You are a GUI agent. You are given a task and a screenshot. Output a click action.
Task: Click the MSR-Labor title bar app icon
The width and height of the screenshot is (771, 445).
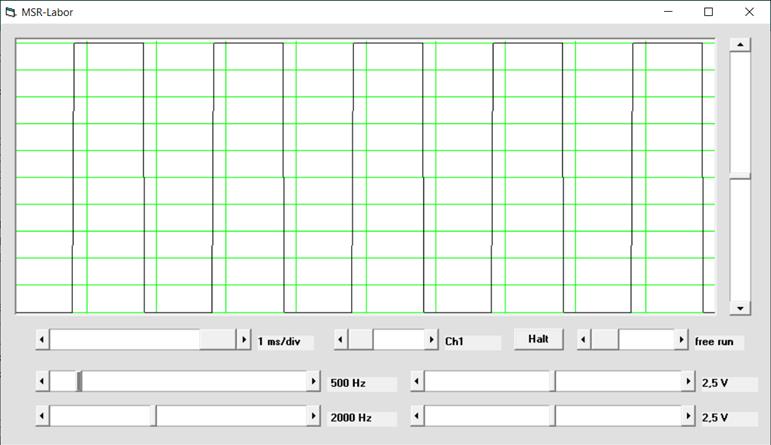point(11,12)
